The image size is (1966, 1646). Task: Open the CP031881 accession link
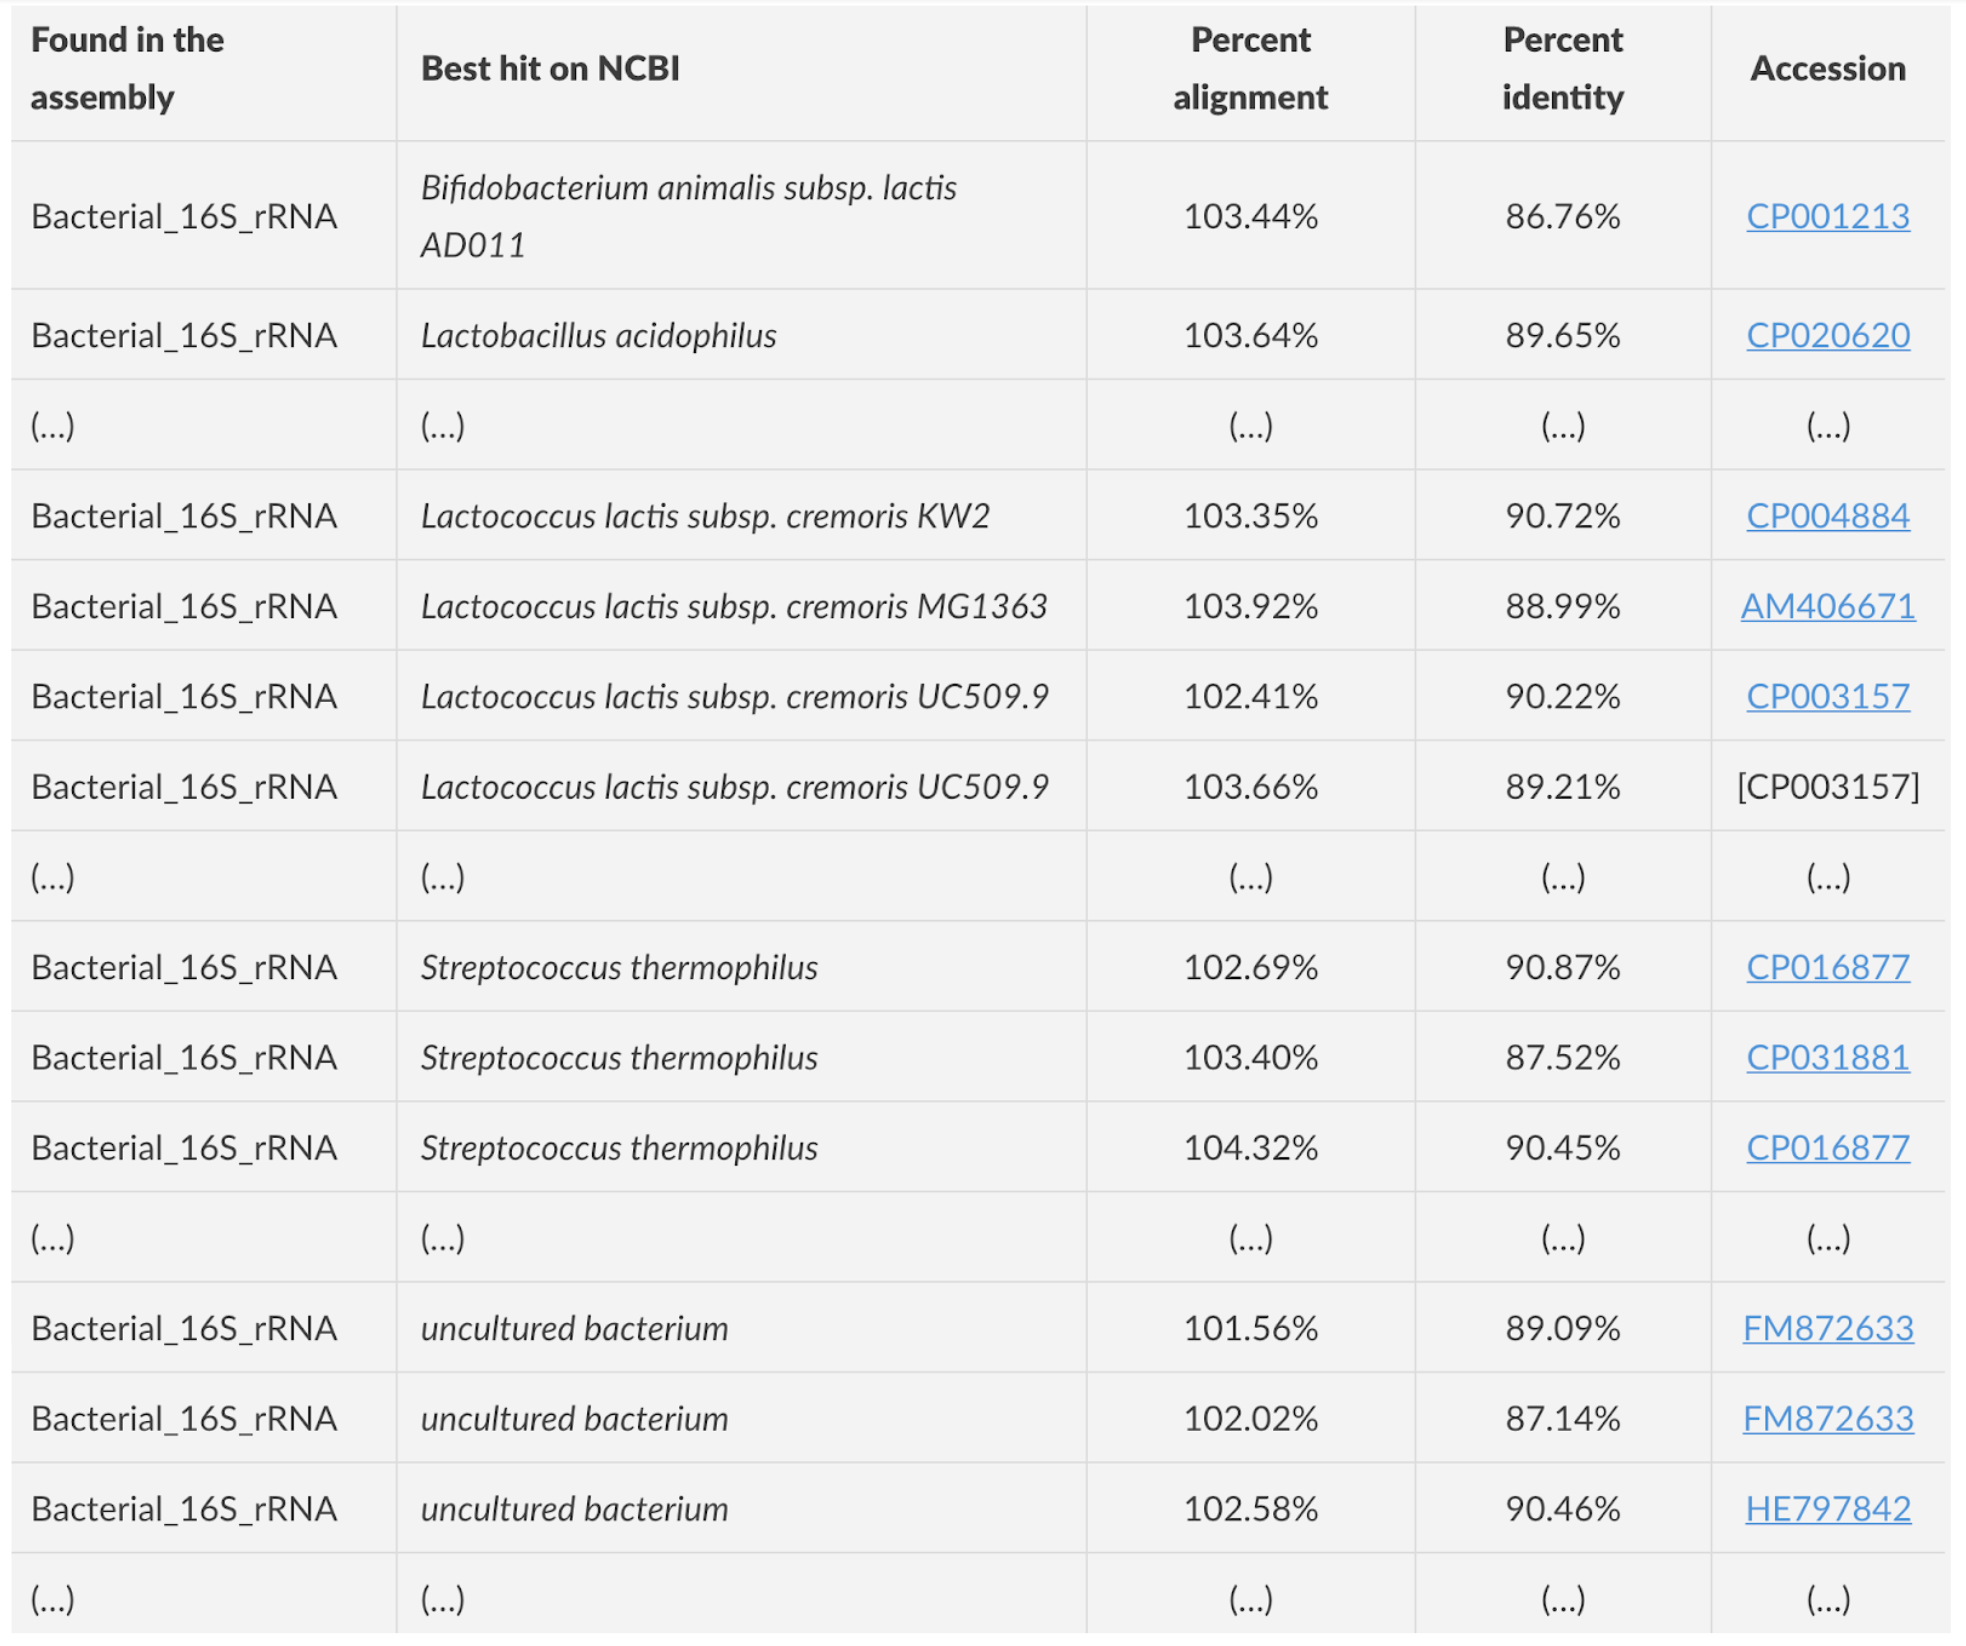click(1827, 1057)
